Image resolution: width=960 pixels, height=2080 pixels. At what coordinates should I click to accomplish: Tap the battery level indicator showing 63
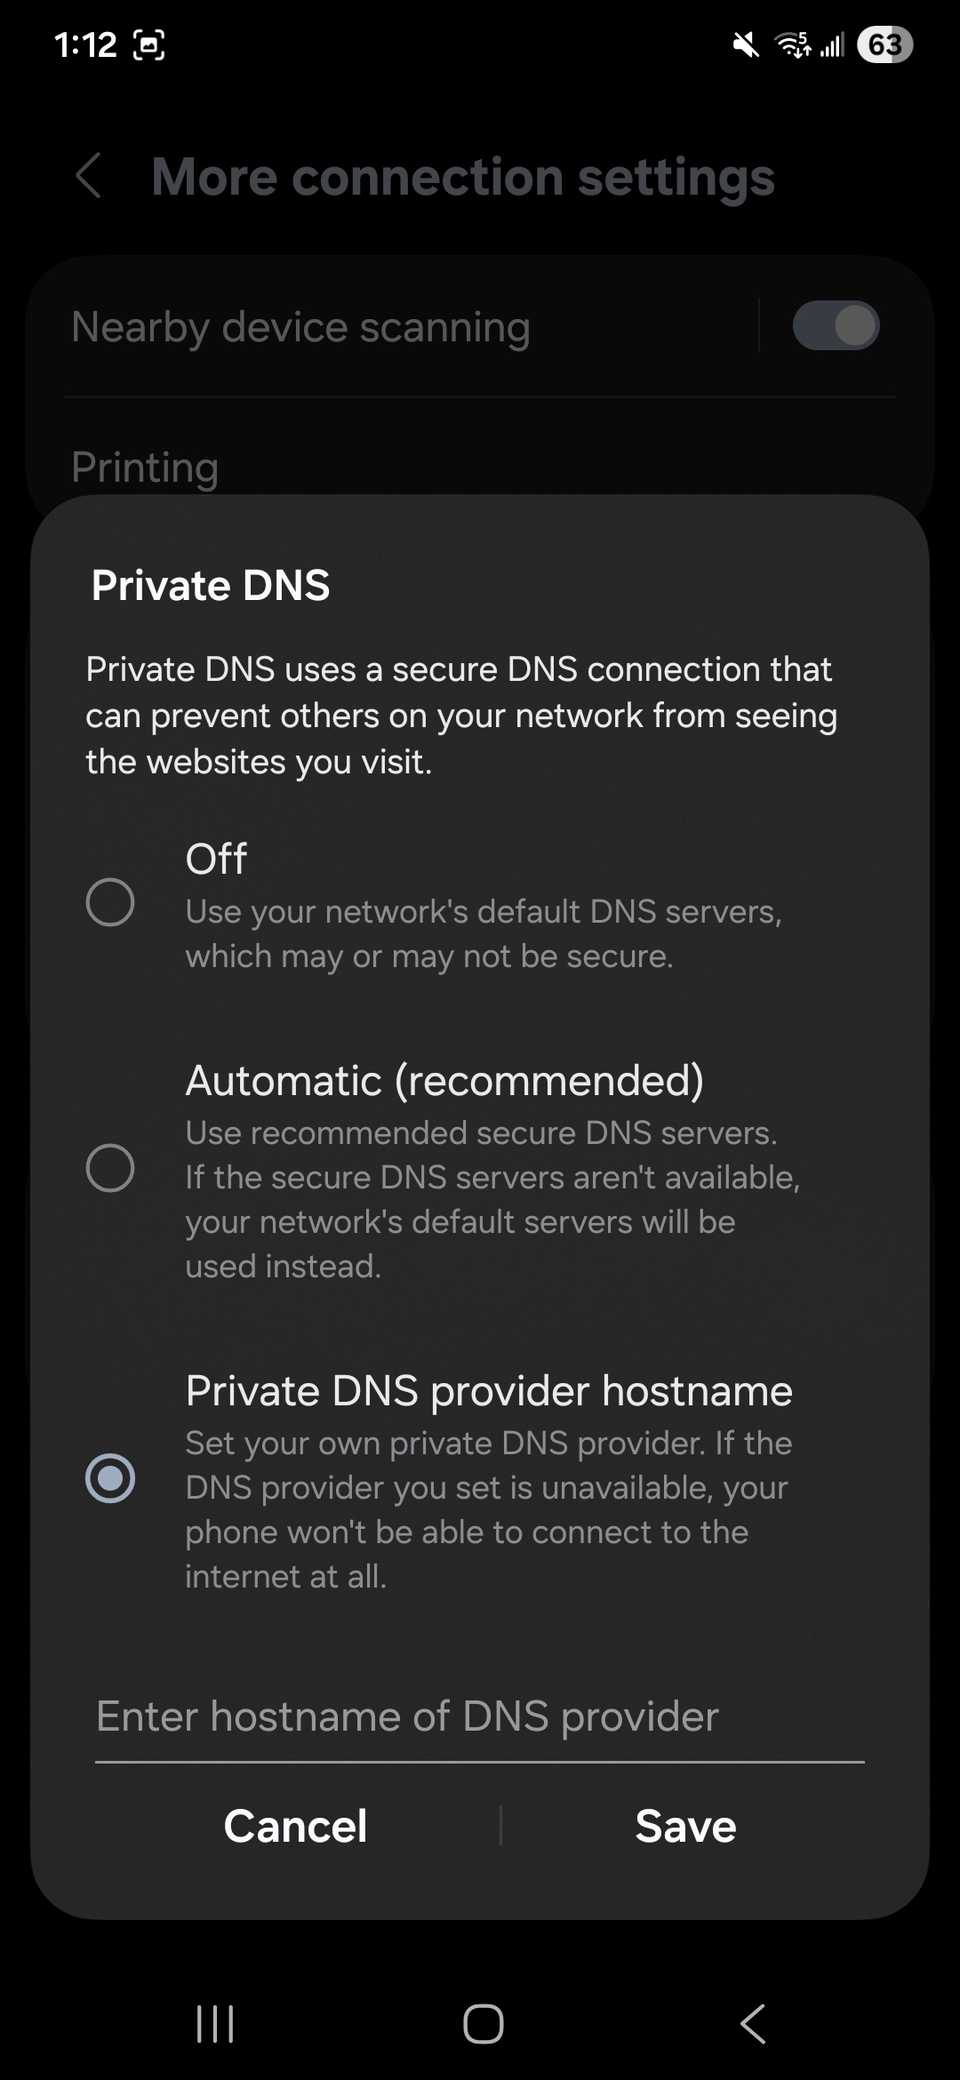pos(886,44)
